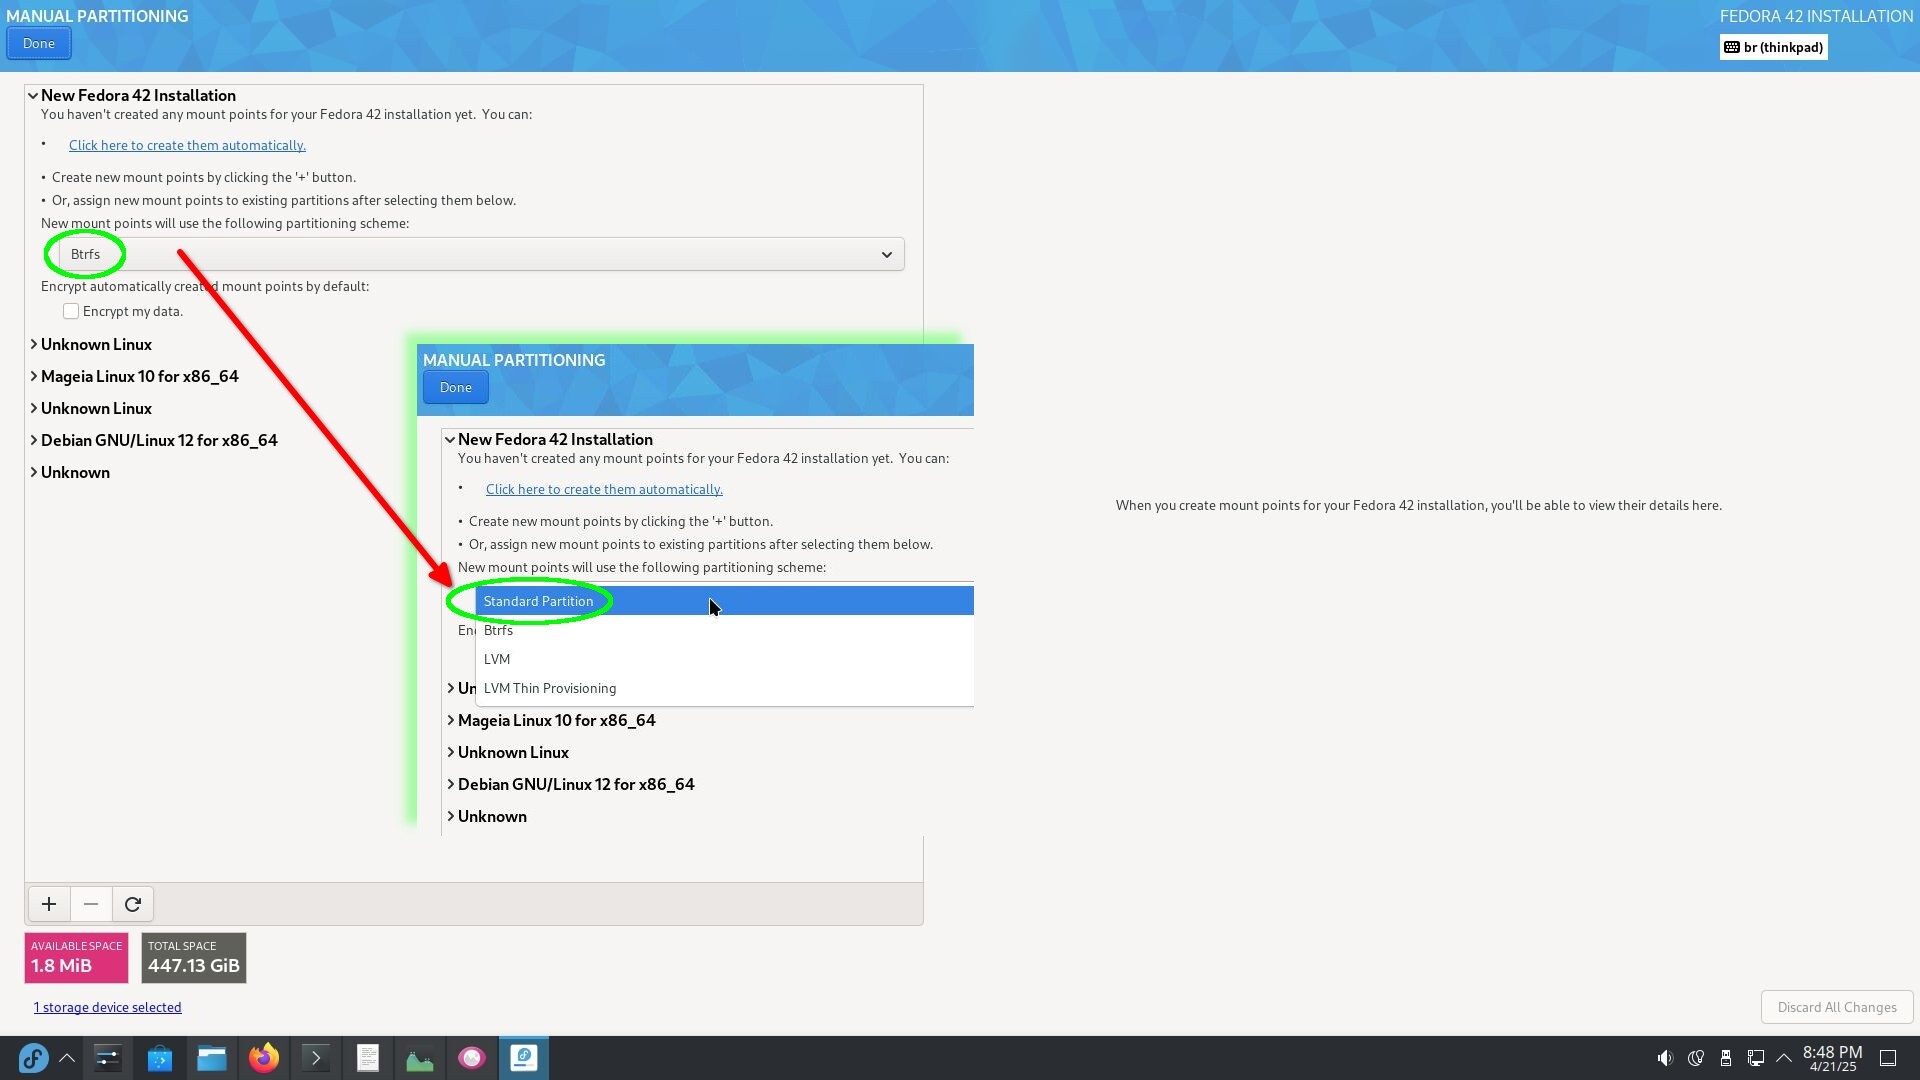1920x1080 pixels.
Task: Open the text editor document icon
Action: [x=368, y=1058]
